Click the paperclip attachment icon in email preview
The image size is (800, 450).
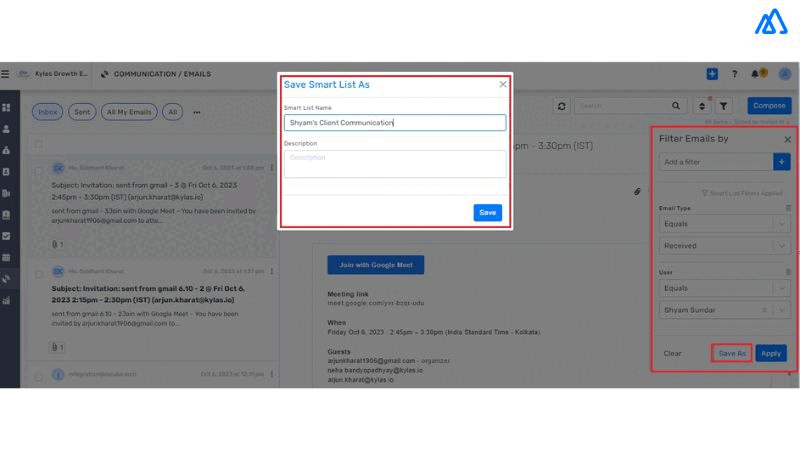[x=637, y=191]
